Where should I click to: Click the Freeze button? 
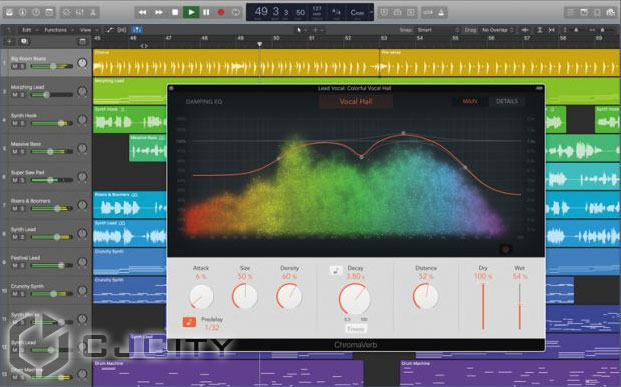[355, 329]
